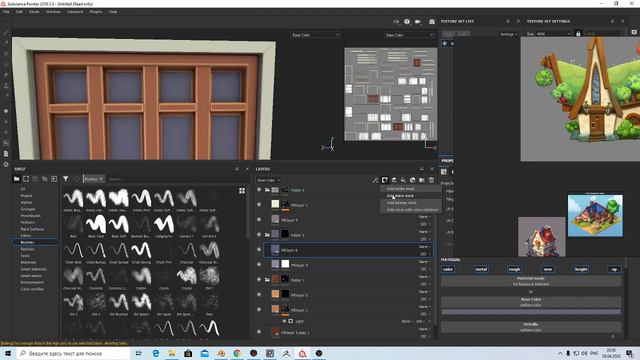The image size is (640, 360).
Task: Toggle visibility of brown Folder 1 layer
Action: 259,280
